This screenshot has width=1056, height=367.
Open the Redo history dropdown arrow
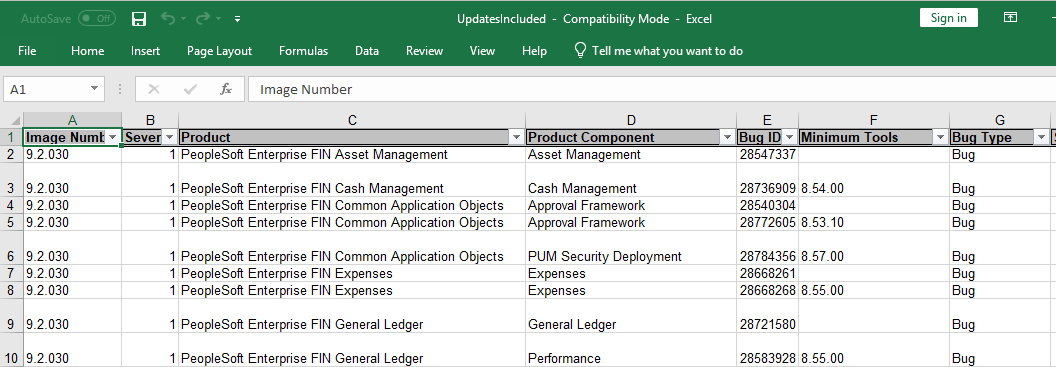pos(218,20)
